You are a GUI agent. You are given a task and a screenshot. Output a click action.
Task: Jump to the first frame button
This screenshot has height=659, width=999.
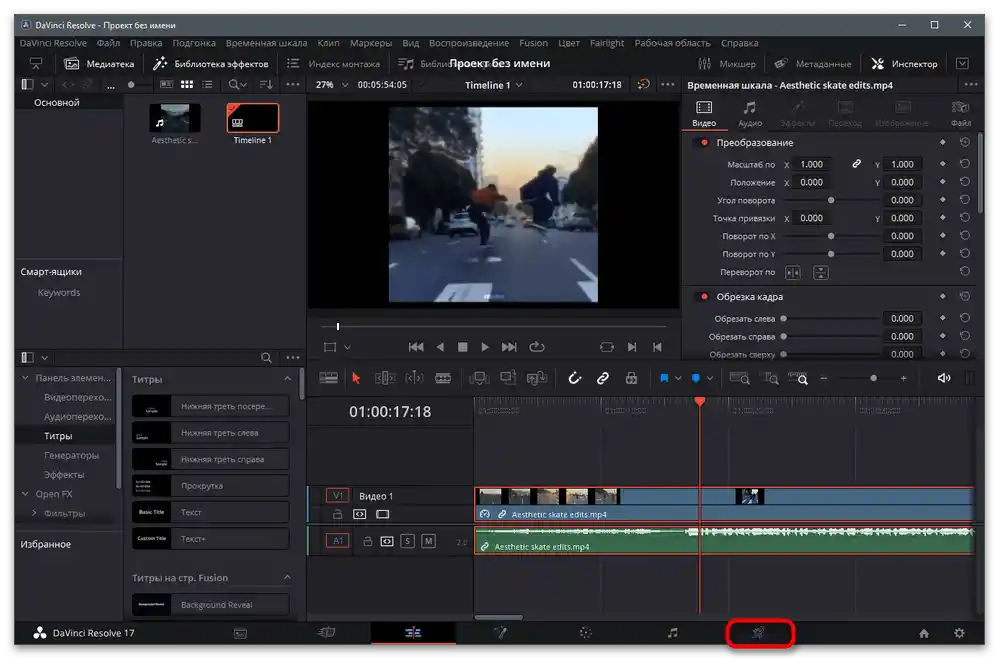coord(416,347)
